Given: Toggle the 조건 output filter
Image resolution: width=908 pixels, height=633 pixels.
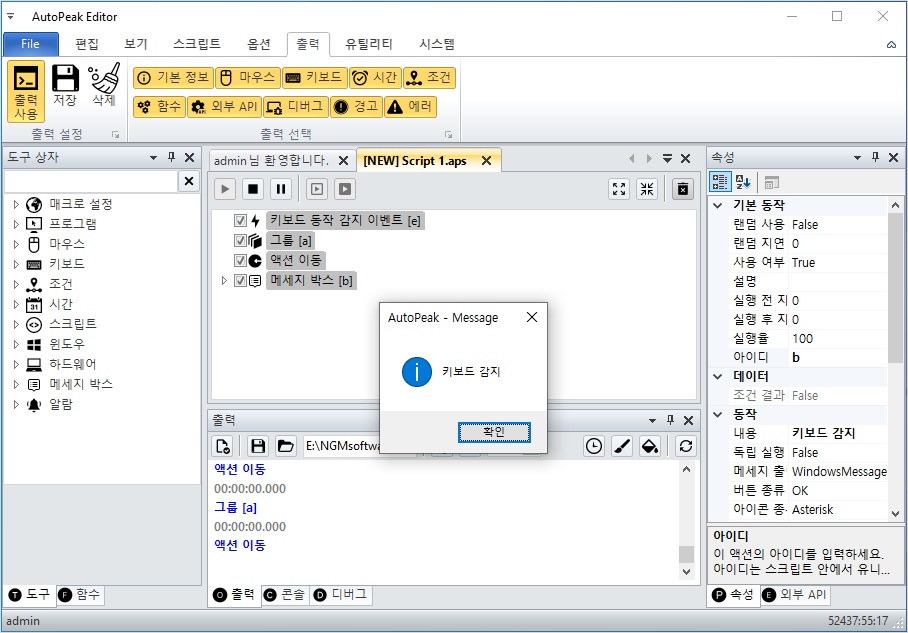Looking at the screenshot, I should 429,78.
